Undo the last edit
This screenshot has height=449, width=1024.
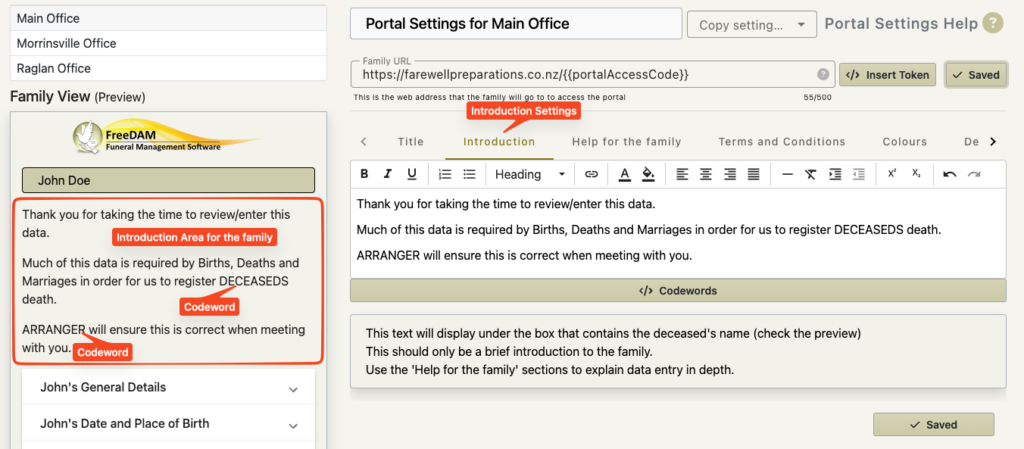coord(950,174)
